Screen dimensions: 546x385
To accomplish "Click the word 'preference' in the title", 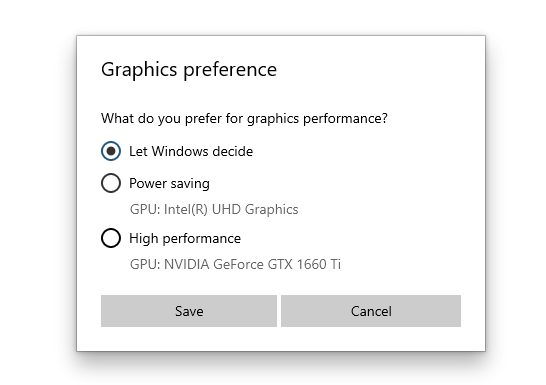I will coord(230,70).
